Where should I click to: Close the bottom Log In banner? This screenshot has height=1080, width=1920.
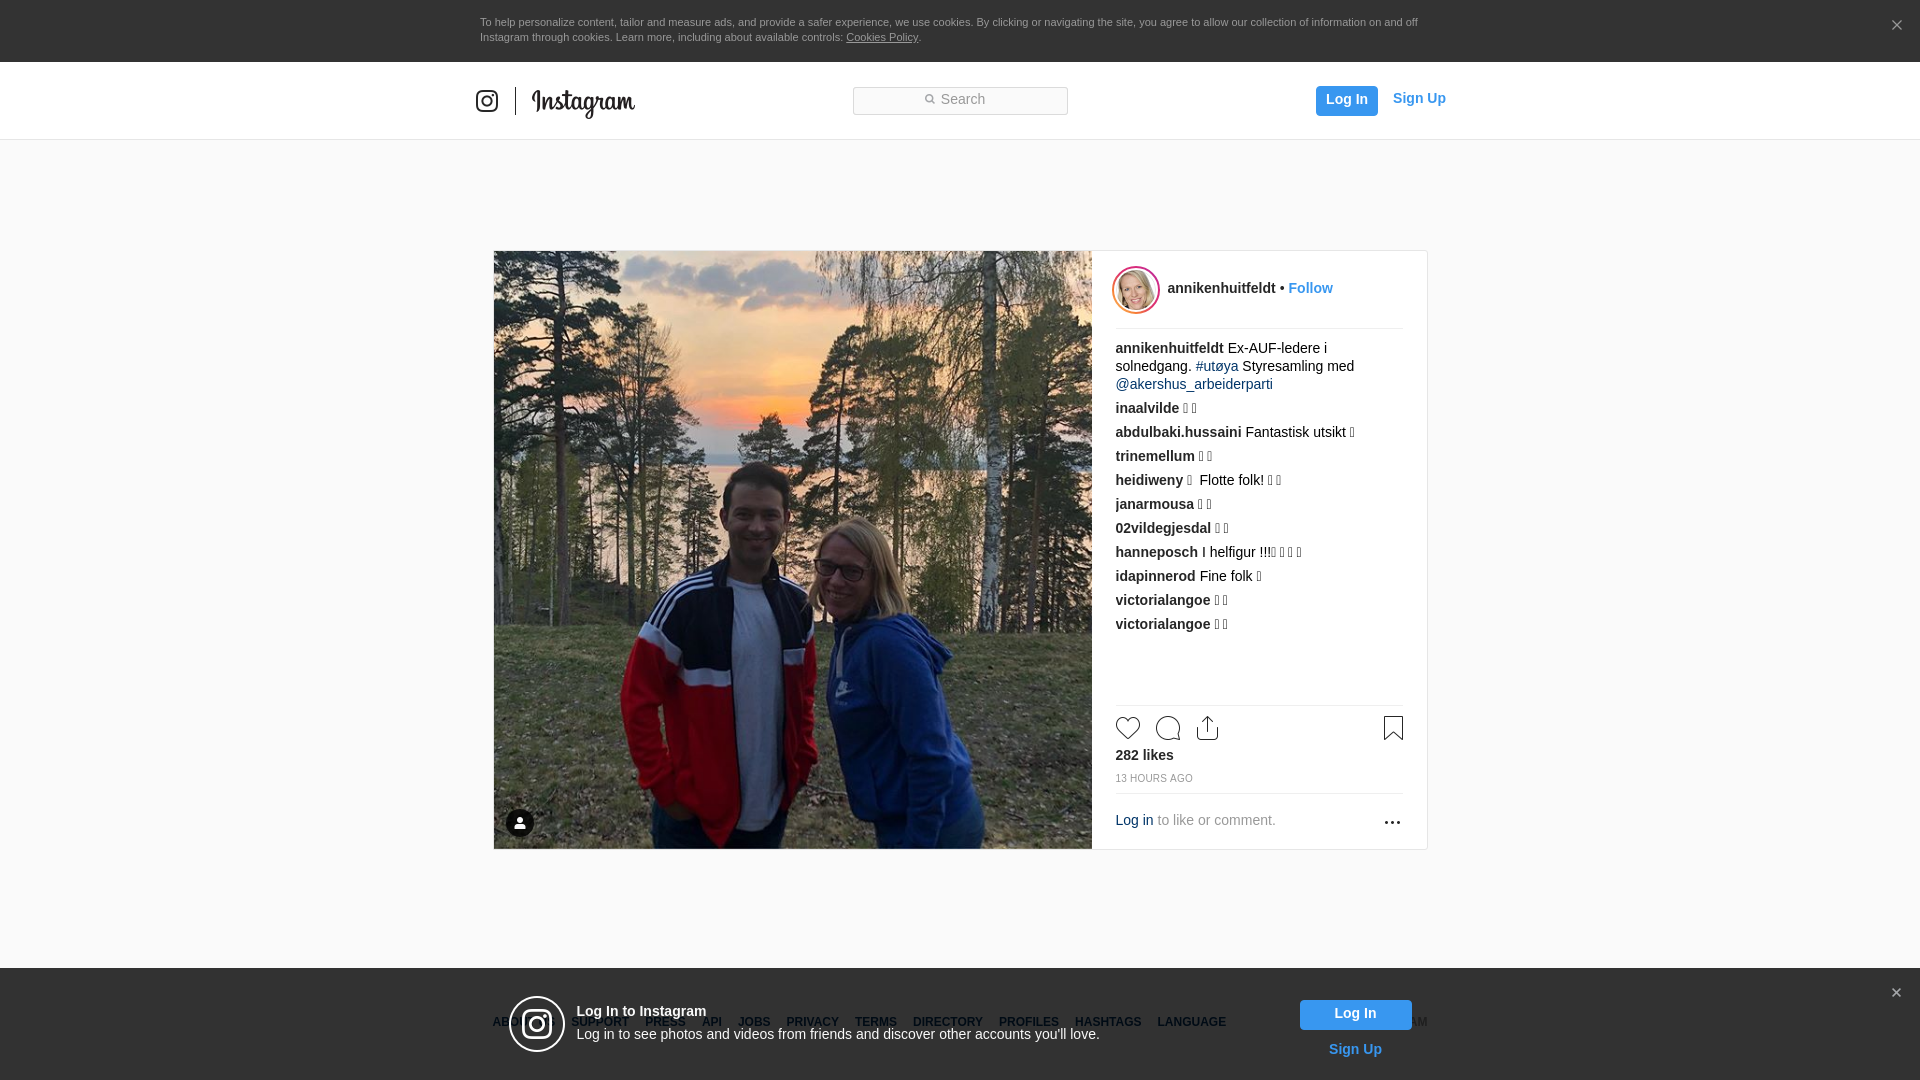[1896, 993]
